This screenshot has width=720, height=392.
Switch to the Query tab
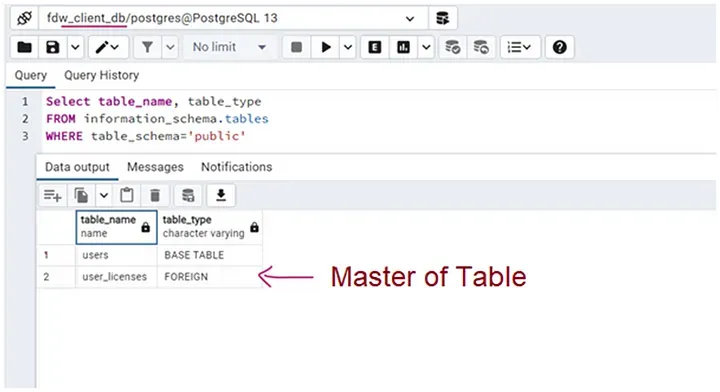click(31, 75)
